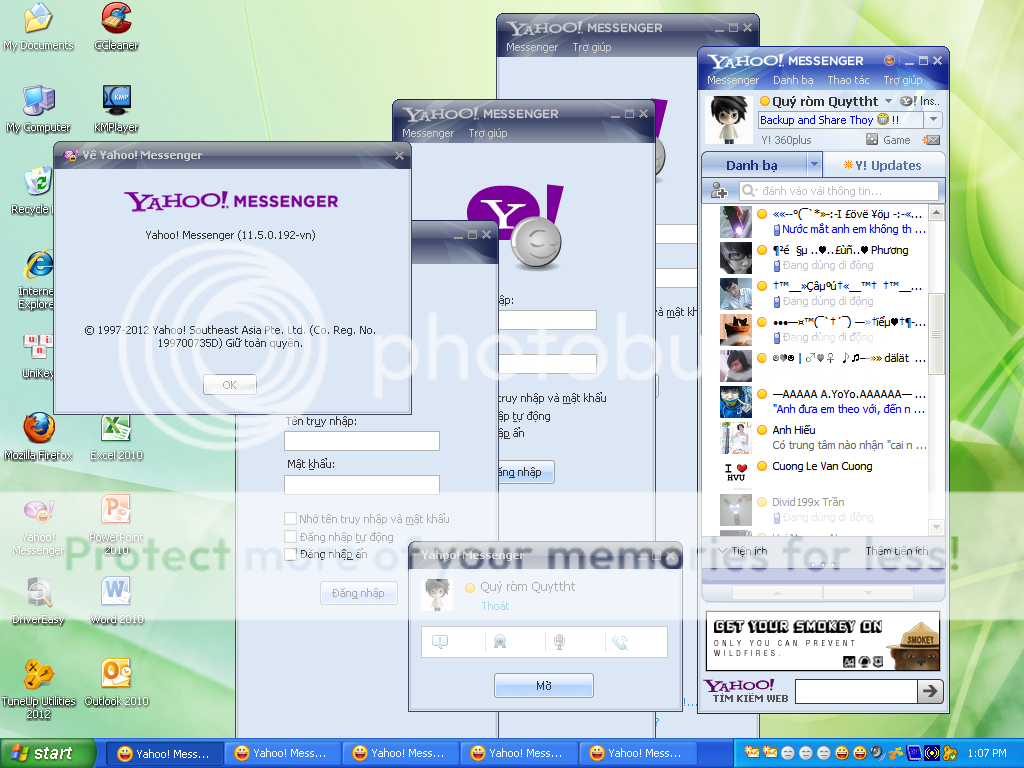Check 'Đăng nhập tự động' in the login window
This screenshot has height=768, width=1024.
tap(291, 536)
